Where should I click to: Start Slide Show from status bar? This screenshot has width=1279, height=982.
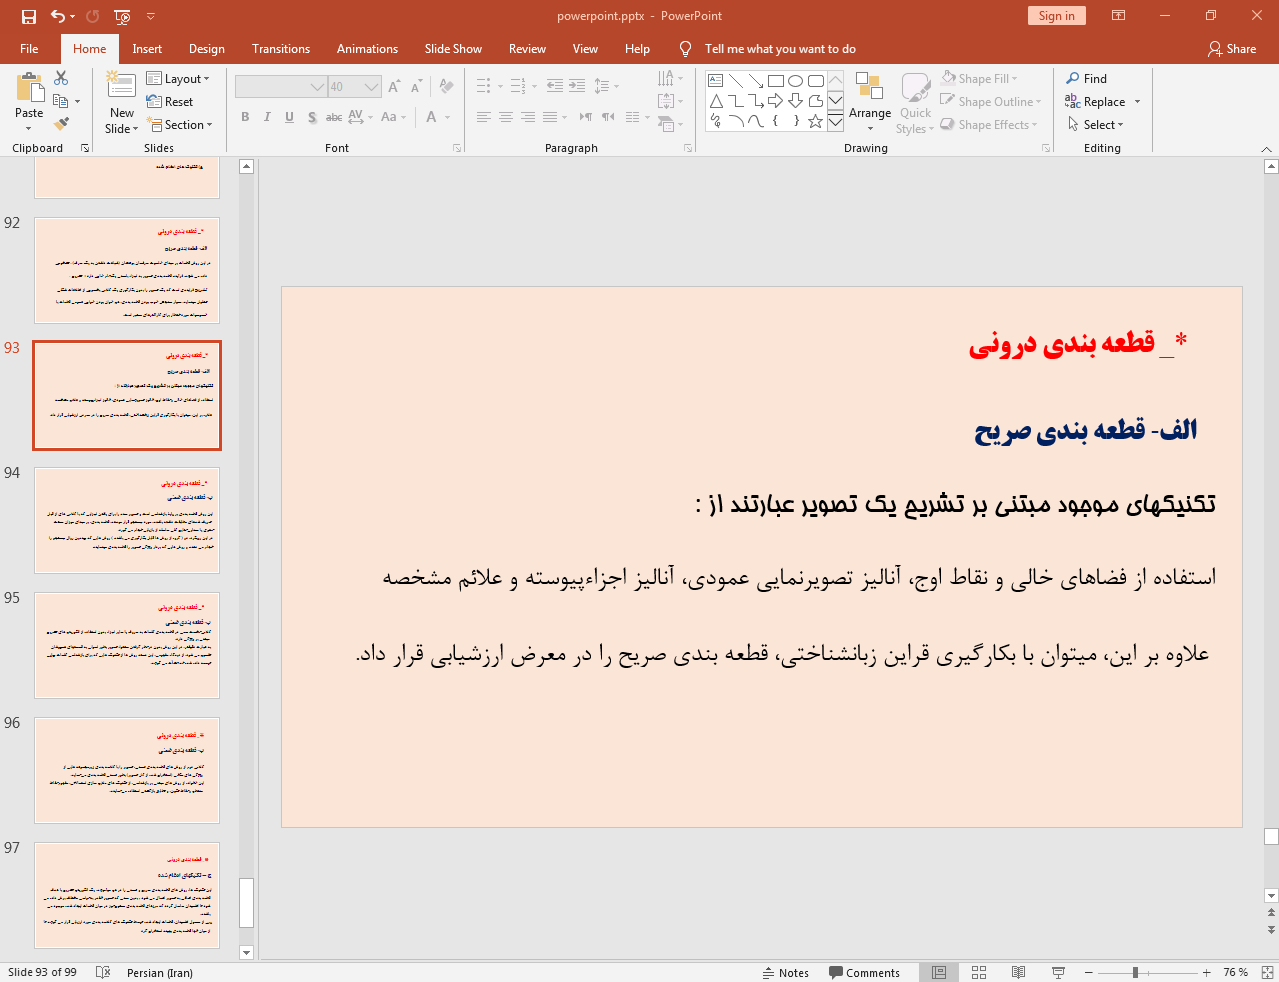(1058, 972)
